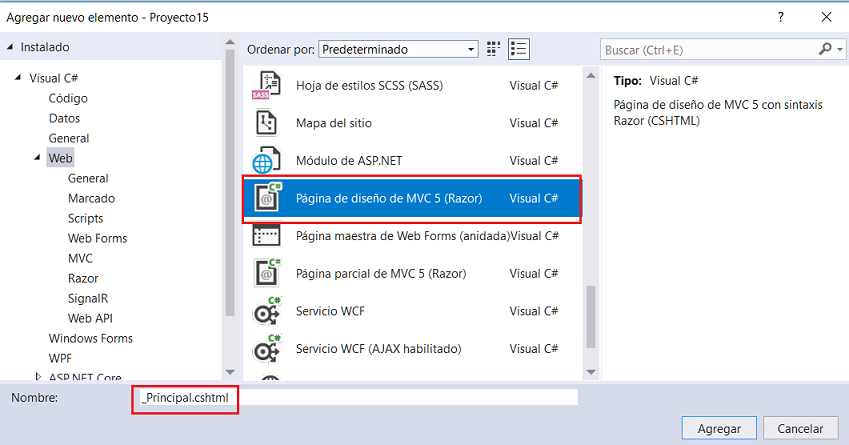The image size is (849, 445).
Task: Select Página maestra de Web Forms (anidada)
Action: pos(403,236)
